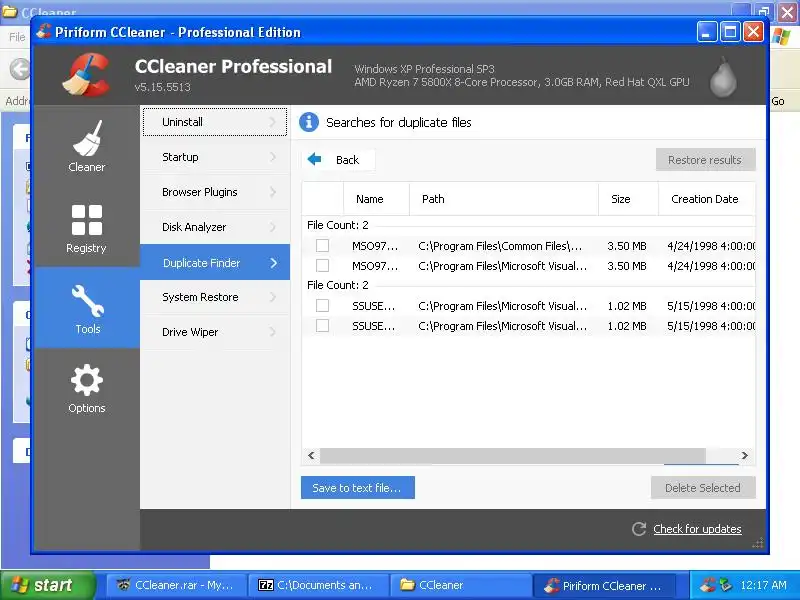Click the 12:17 AM clock

tap(763, 585)
